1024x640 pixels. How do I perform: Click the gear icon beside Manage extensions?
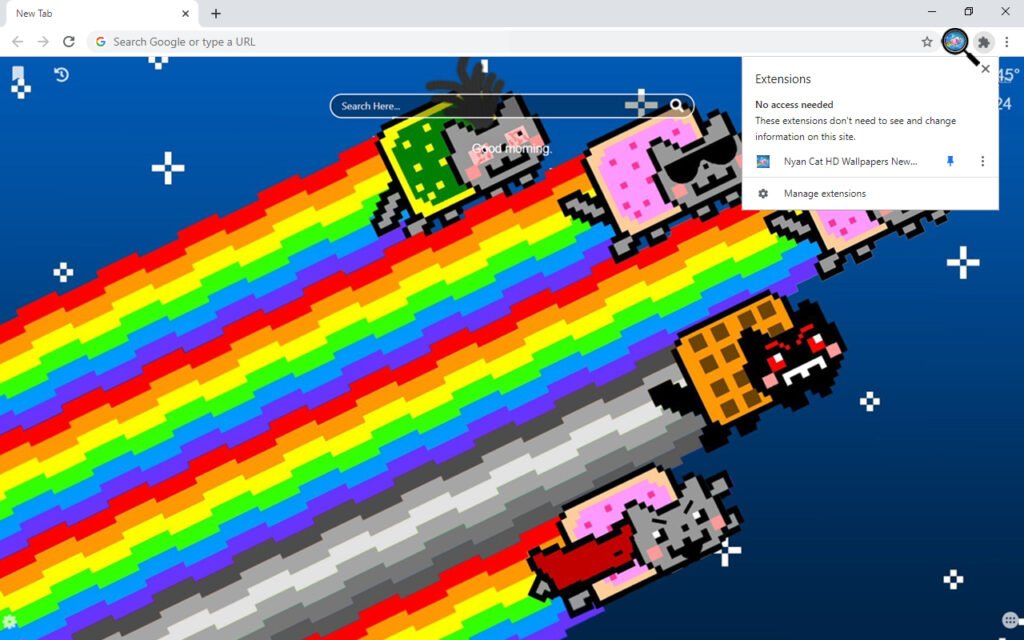pos(763,193)
